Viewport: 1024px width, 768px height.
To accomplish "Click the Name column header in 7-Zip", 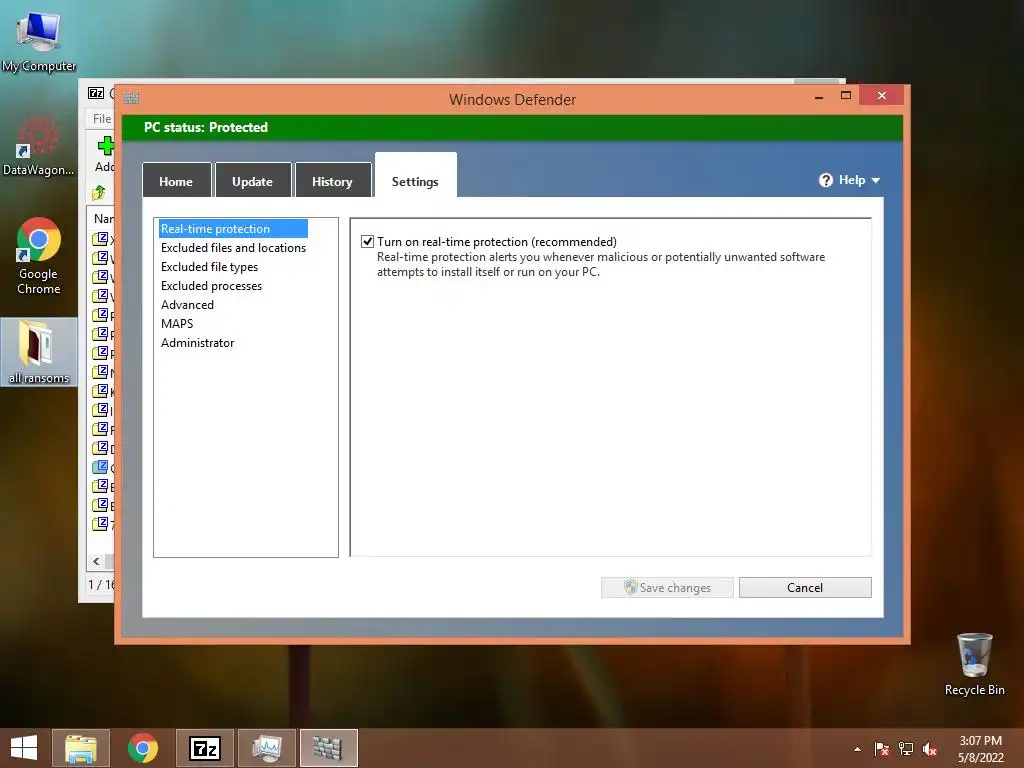I will (103, 218).
